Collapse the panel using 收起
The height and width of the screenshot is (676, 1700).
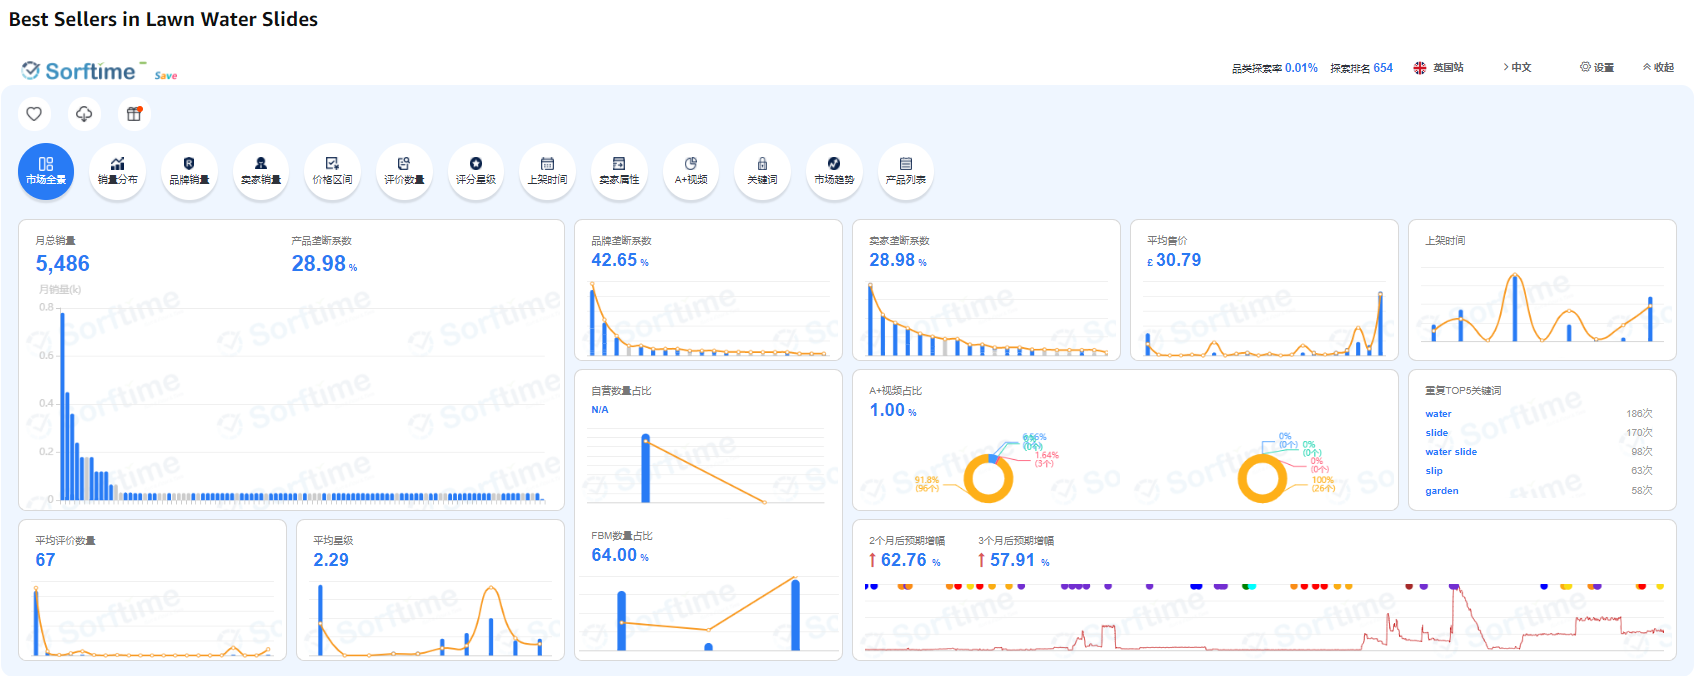click(x=1658, y=68)
